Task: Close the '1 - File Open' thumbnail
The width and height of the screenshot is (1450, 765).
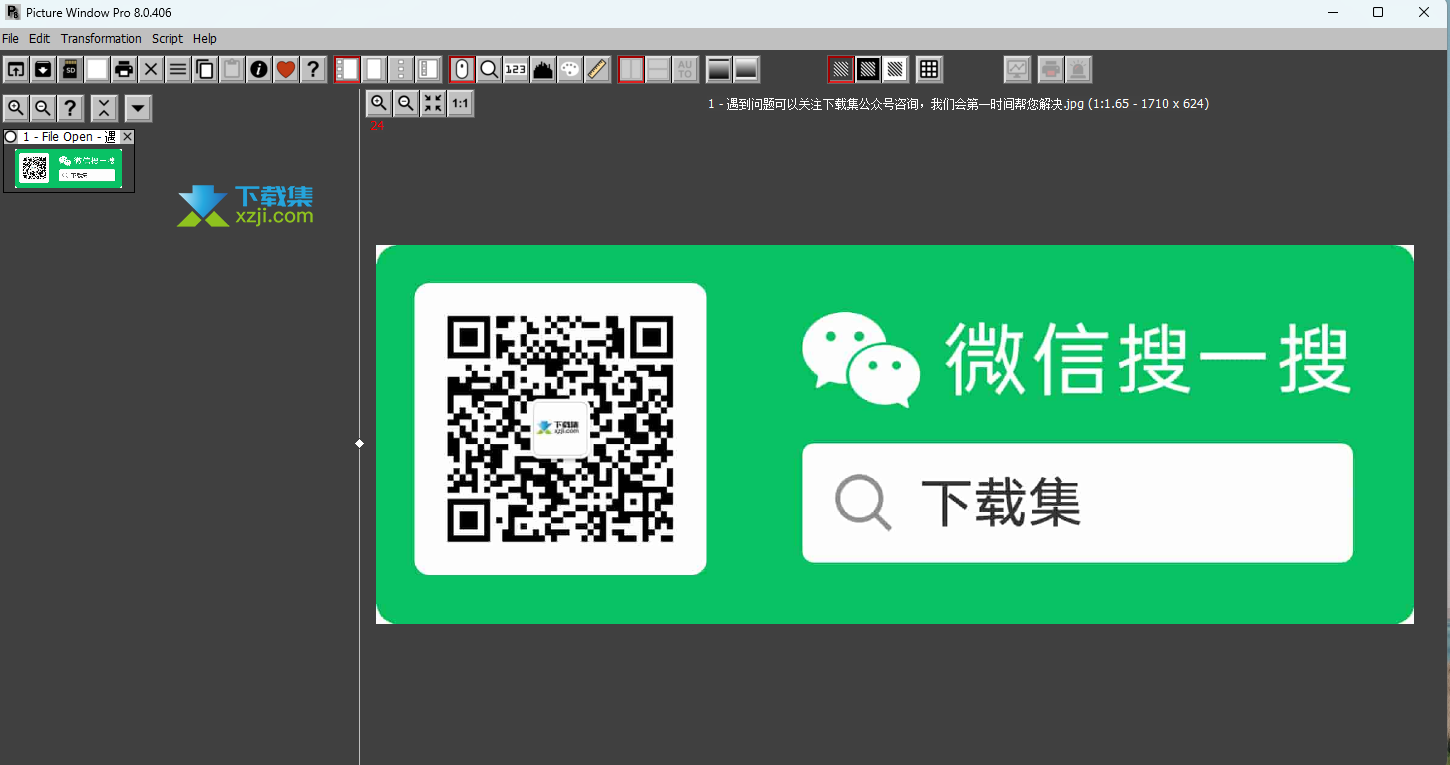Action: (x=127, y=137)
